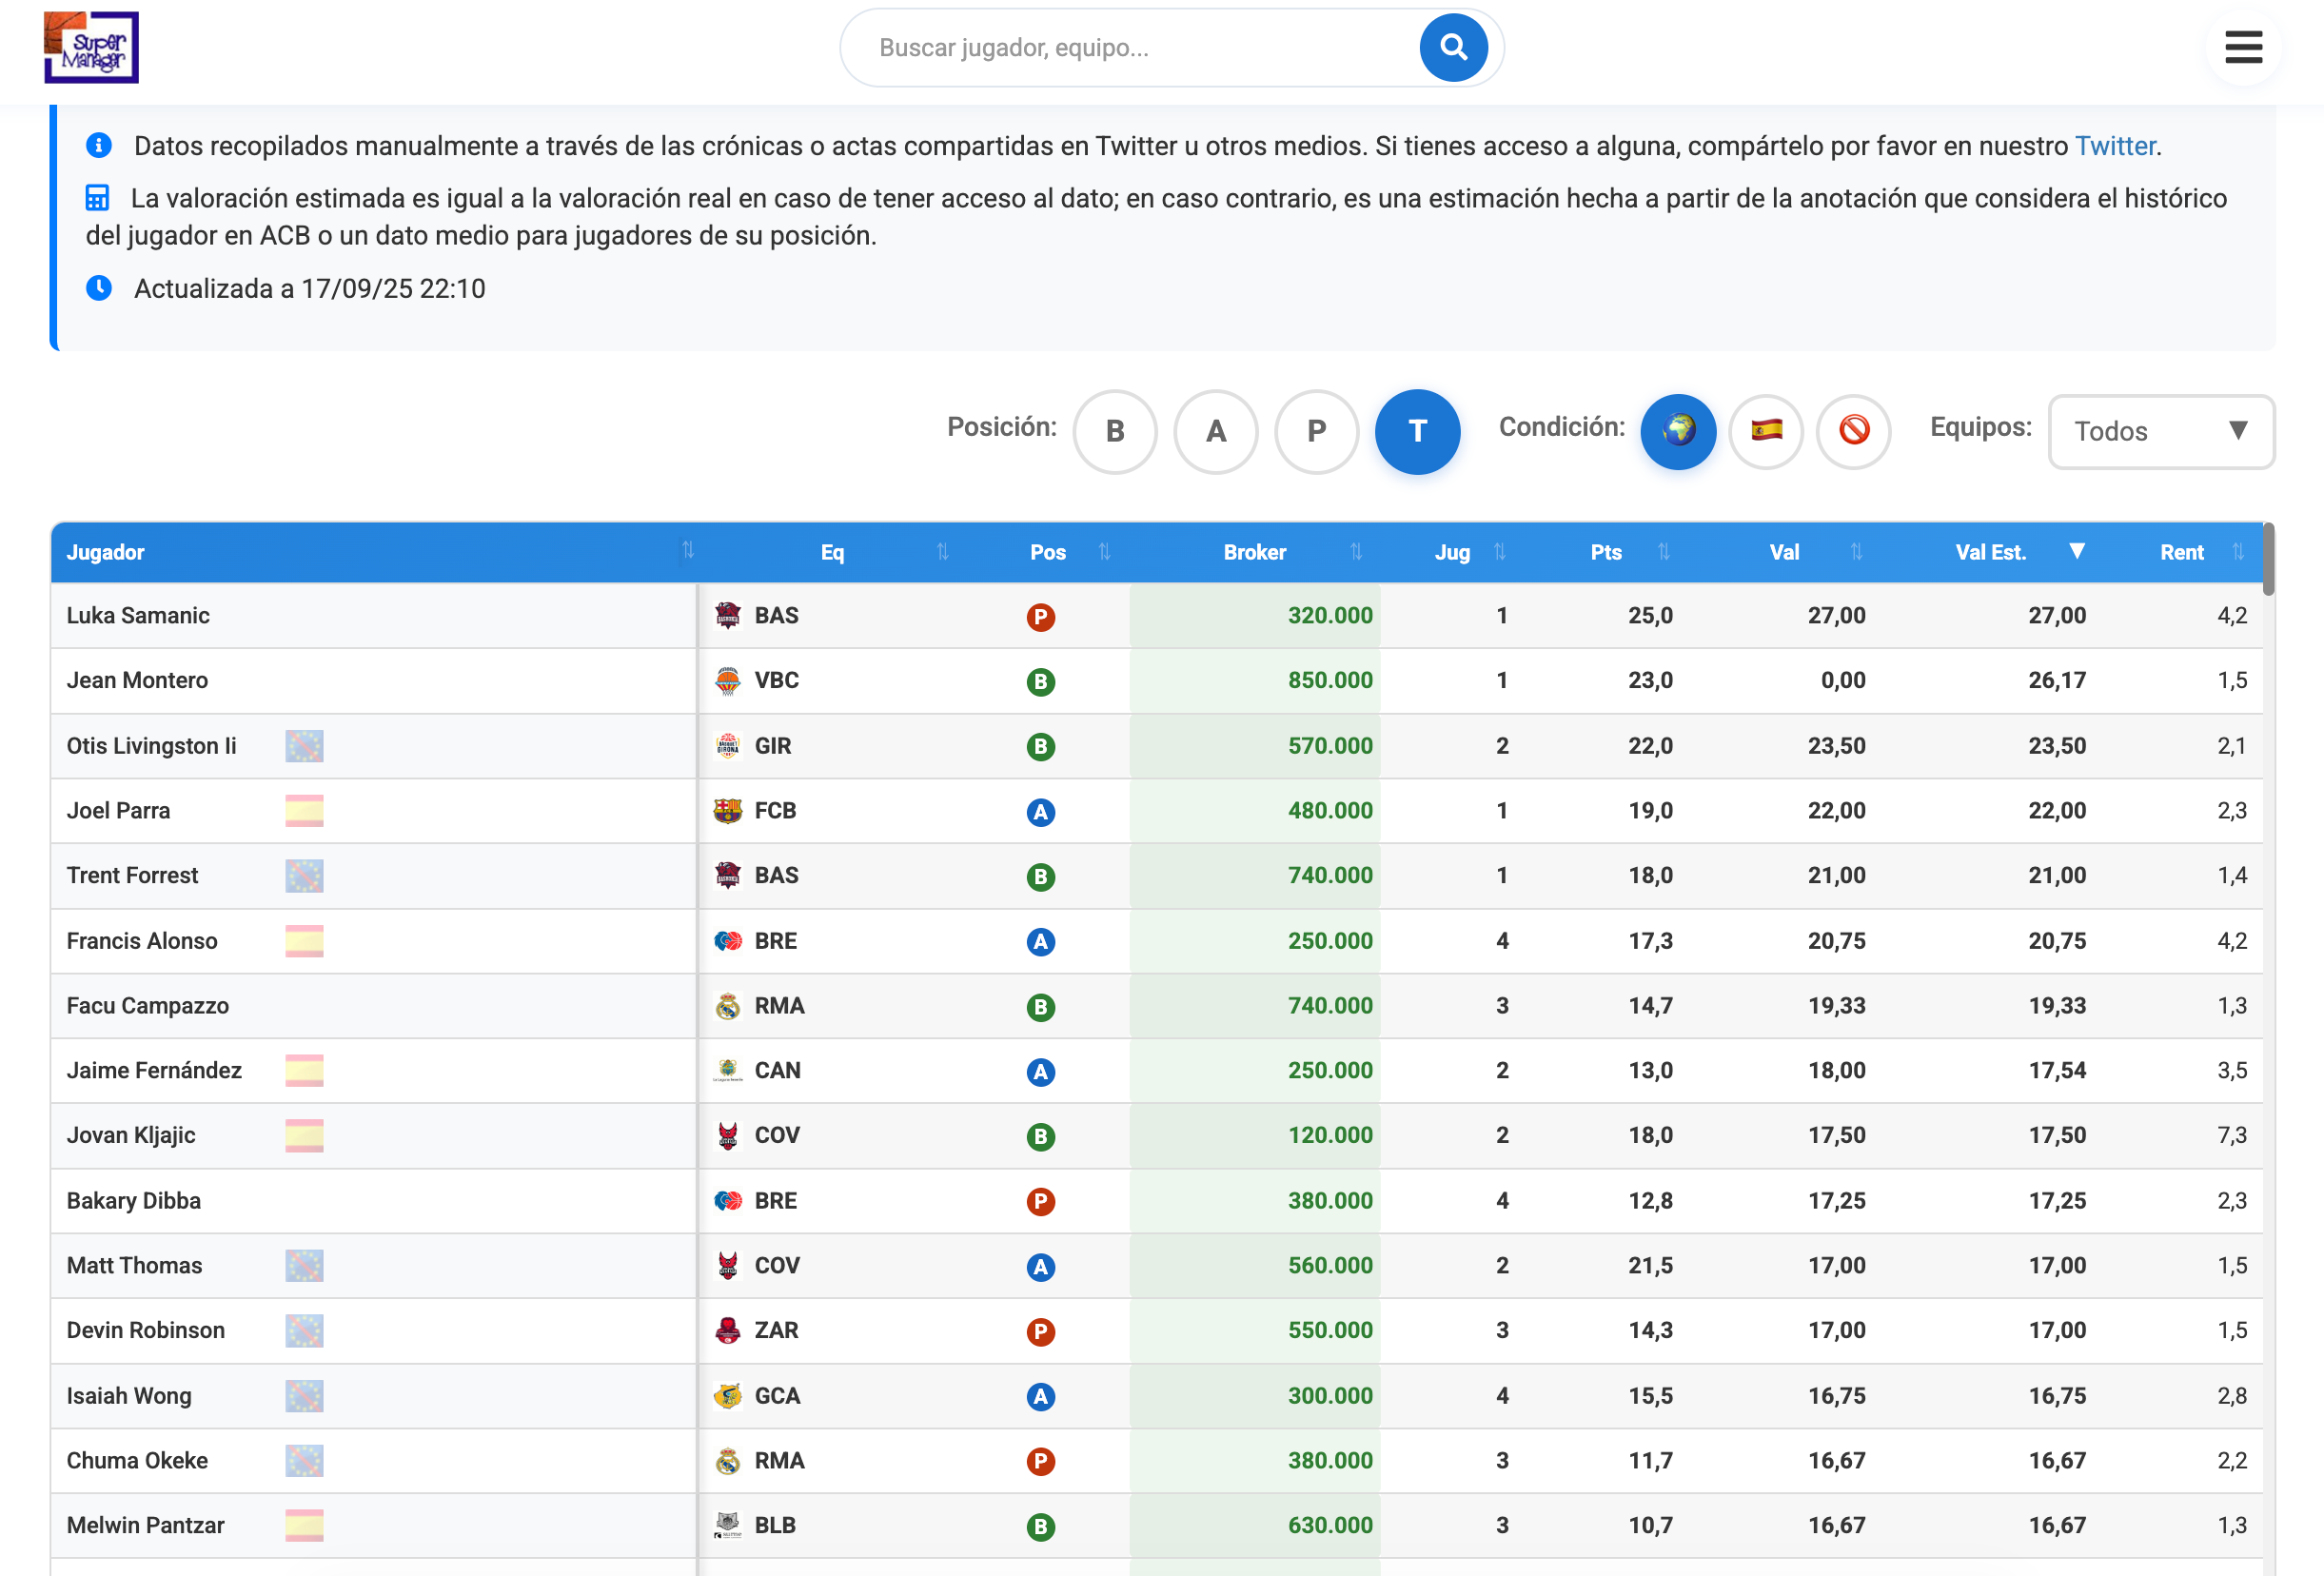The image size is (2324, 1576).
Task: Toggle position filter B
Action: coord(1115,431)
